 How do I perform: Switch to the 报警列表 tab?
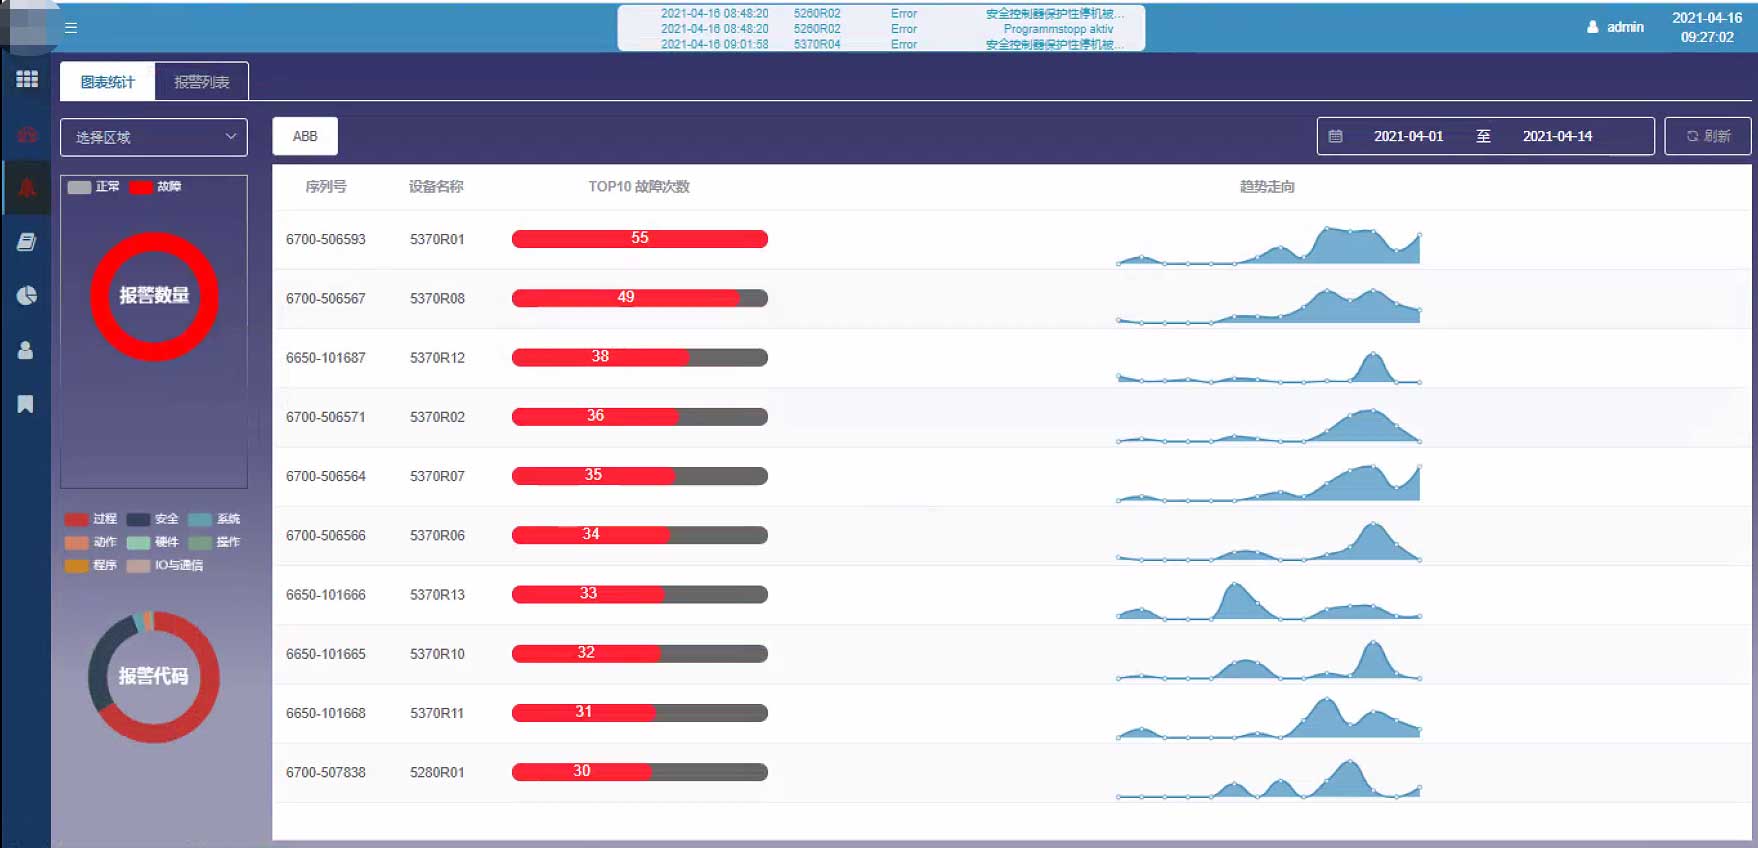[x=202, y=82]
